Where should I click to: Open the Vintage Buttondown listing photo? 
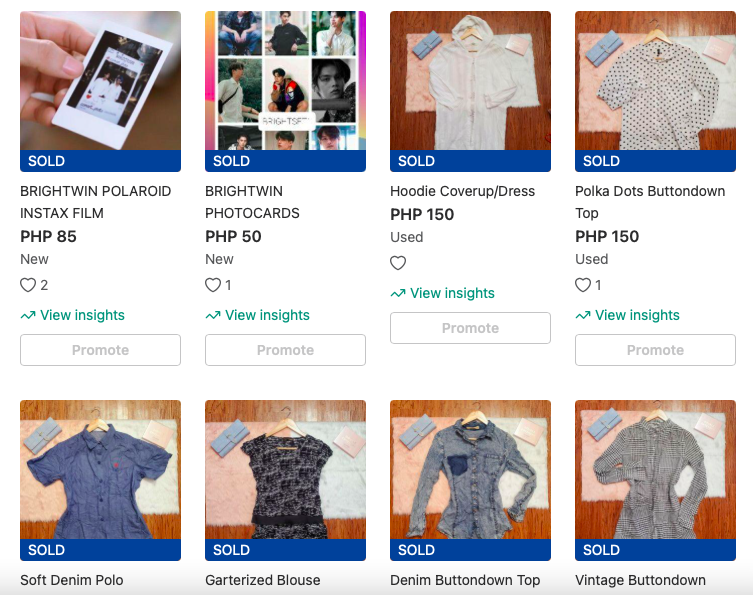point(655,470)
